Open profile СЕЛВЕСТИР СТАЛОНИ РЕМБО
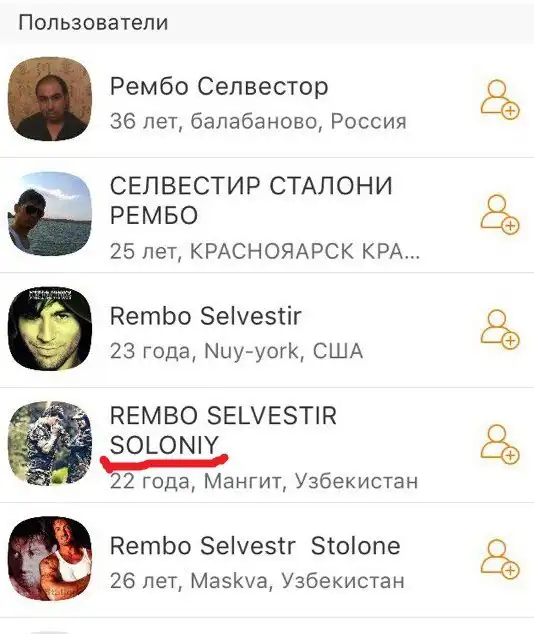The height and width of the screenshot is (634, 534). coord(251,200)
